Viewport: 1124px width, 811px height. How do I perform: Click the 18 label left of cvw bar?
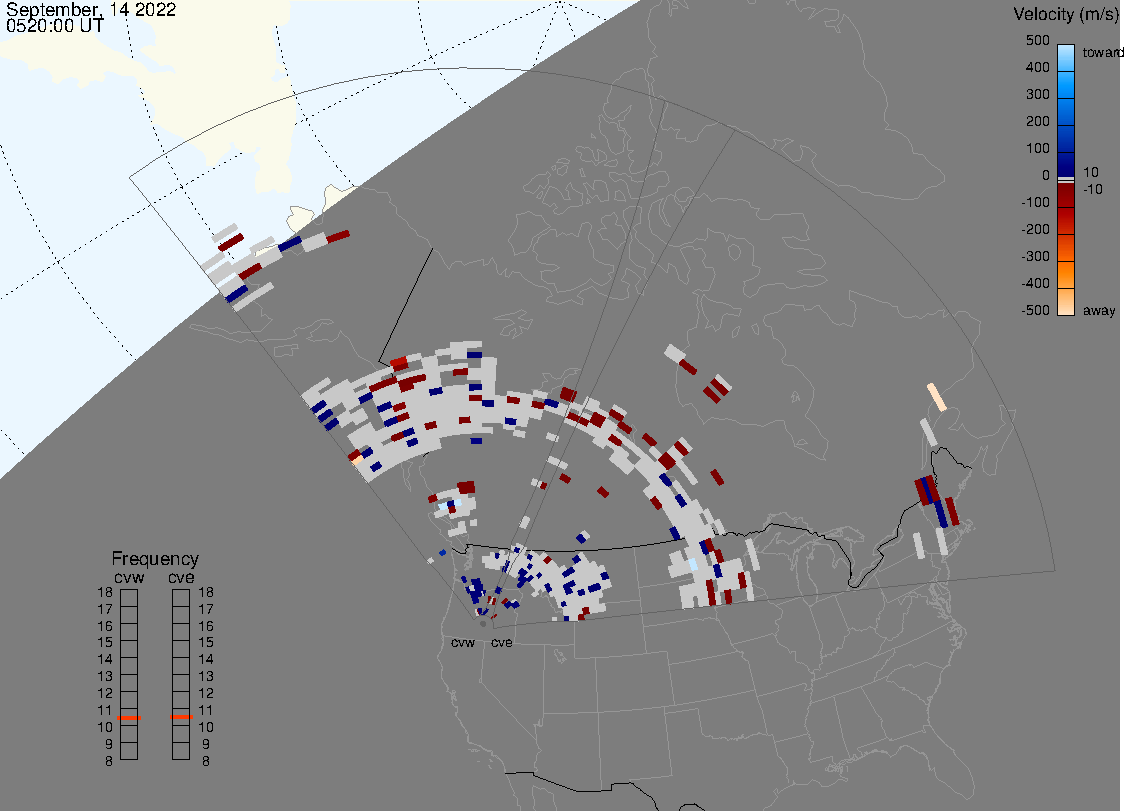(x=105, y=592)
